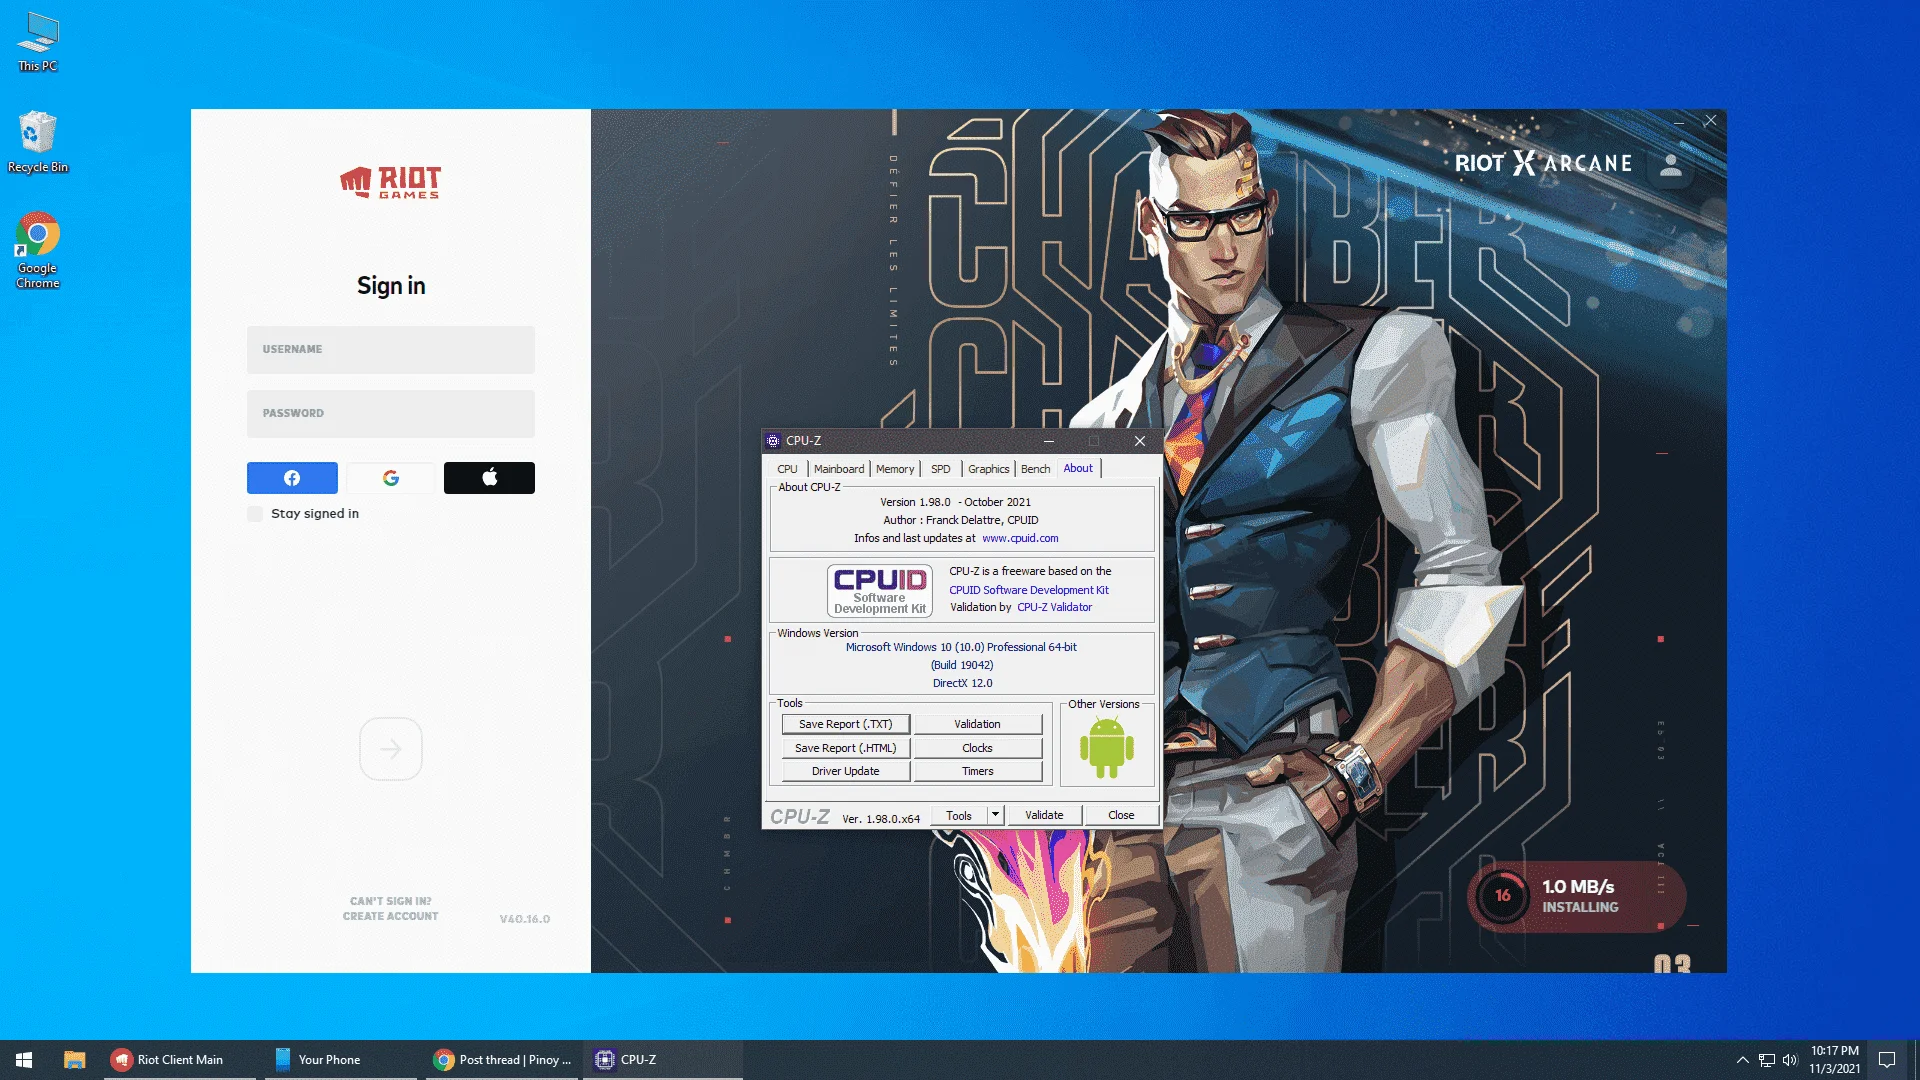Open volume control tray icon
This screenshot has width=1920, height=1080.
point(1790,1060)
